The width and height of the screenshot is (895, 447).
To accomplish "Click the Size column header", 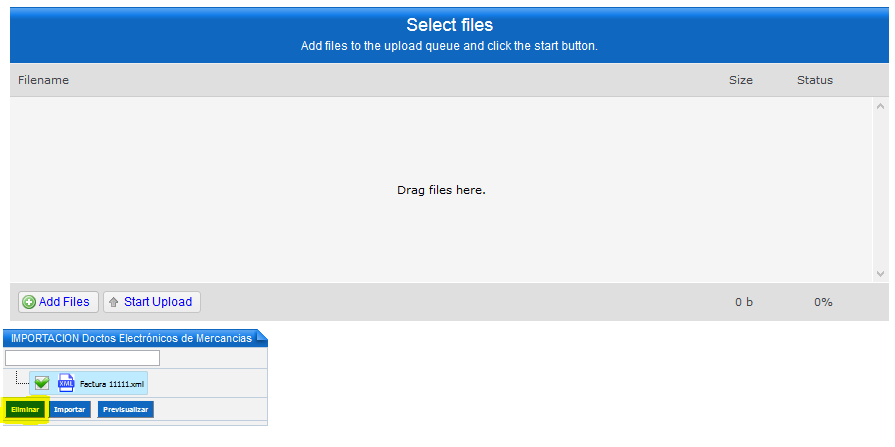I will pyautogui.click(x=740, y=80).
